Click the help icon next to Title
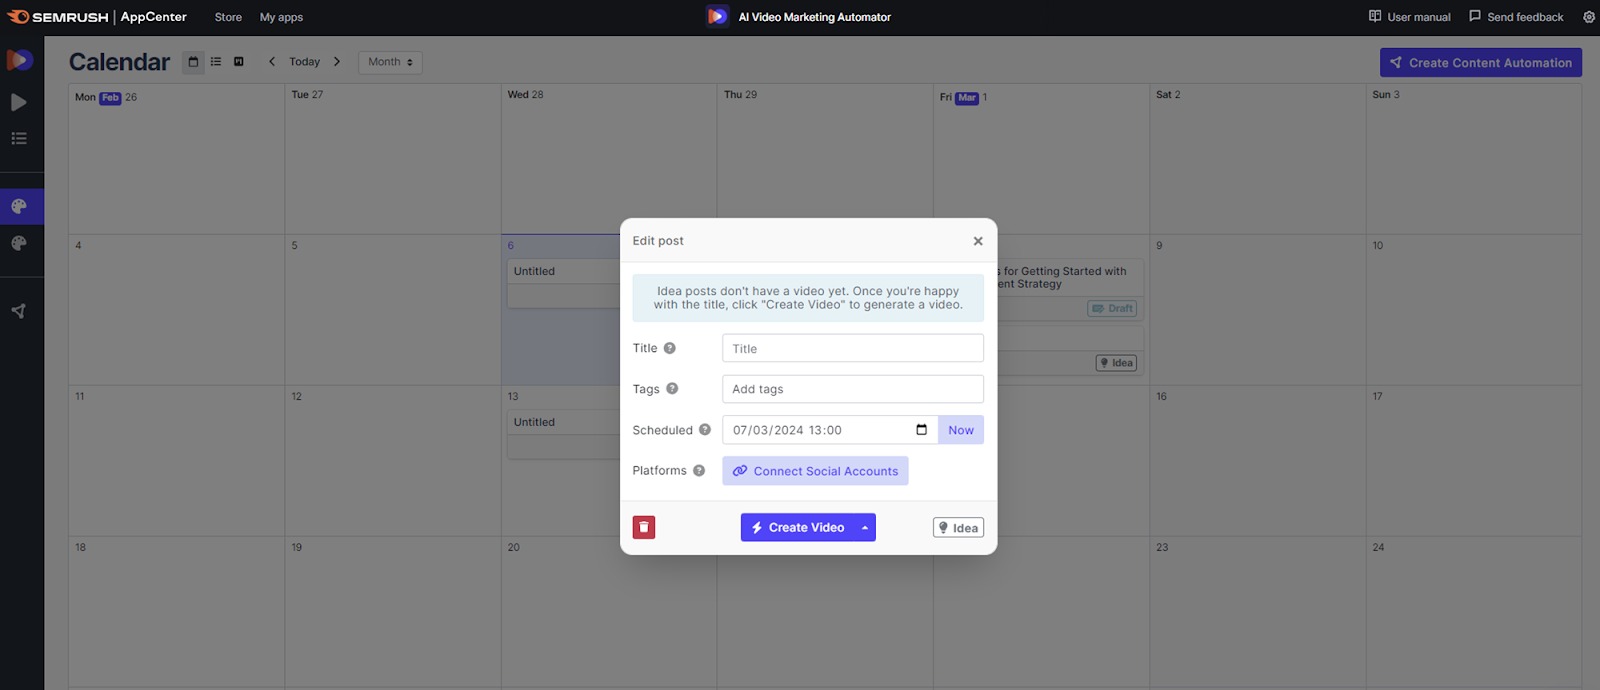Screen dimensions: 1600x690 [x=670, y=348]
